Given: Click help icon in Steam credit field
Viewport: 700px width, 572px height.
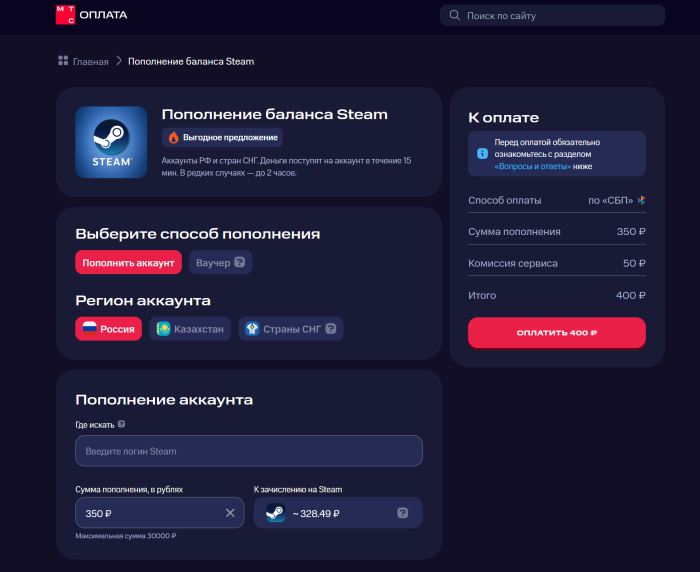Looking at the screenshot, I should click(402, 513).
